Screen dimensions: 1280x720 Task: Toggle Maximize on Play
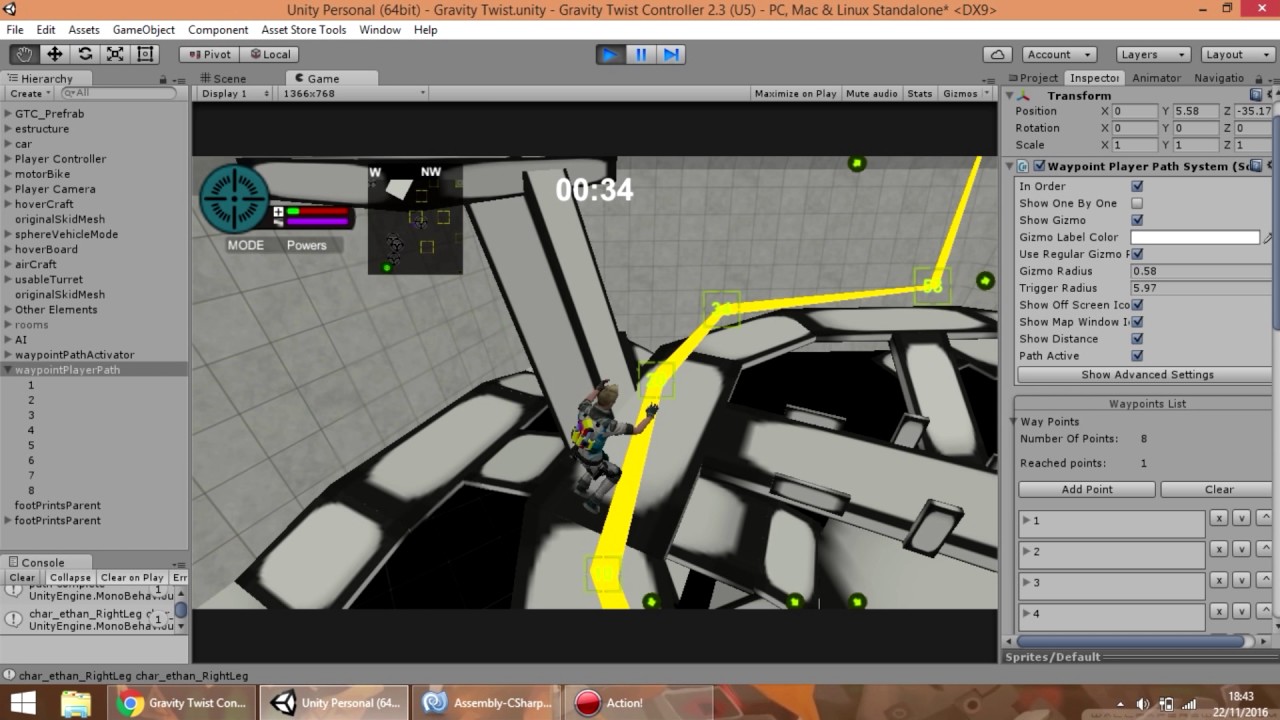(x=795, y=93)
